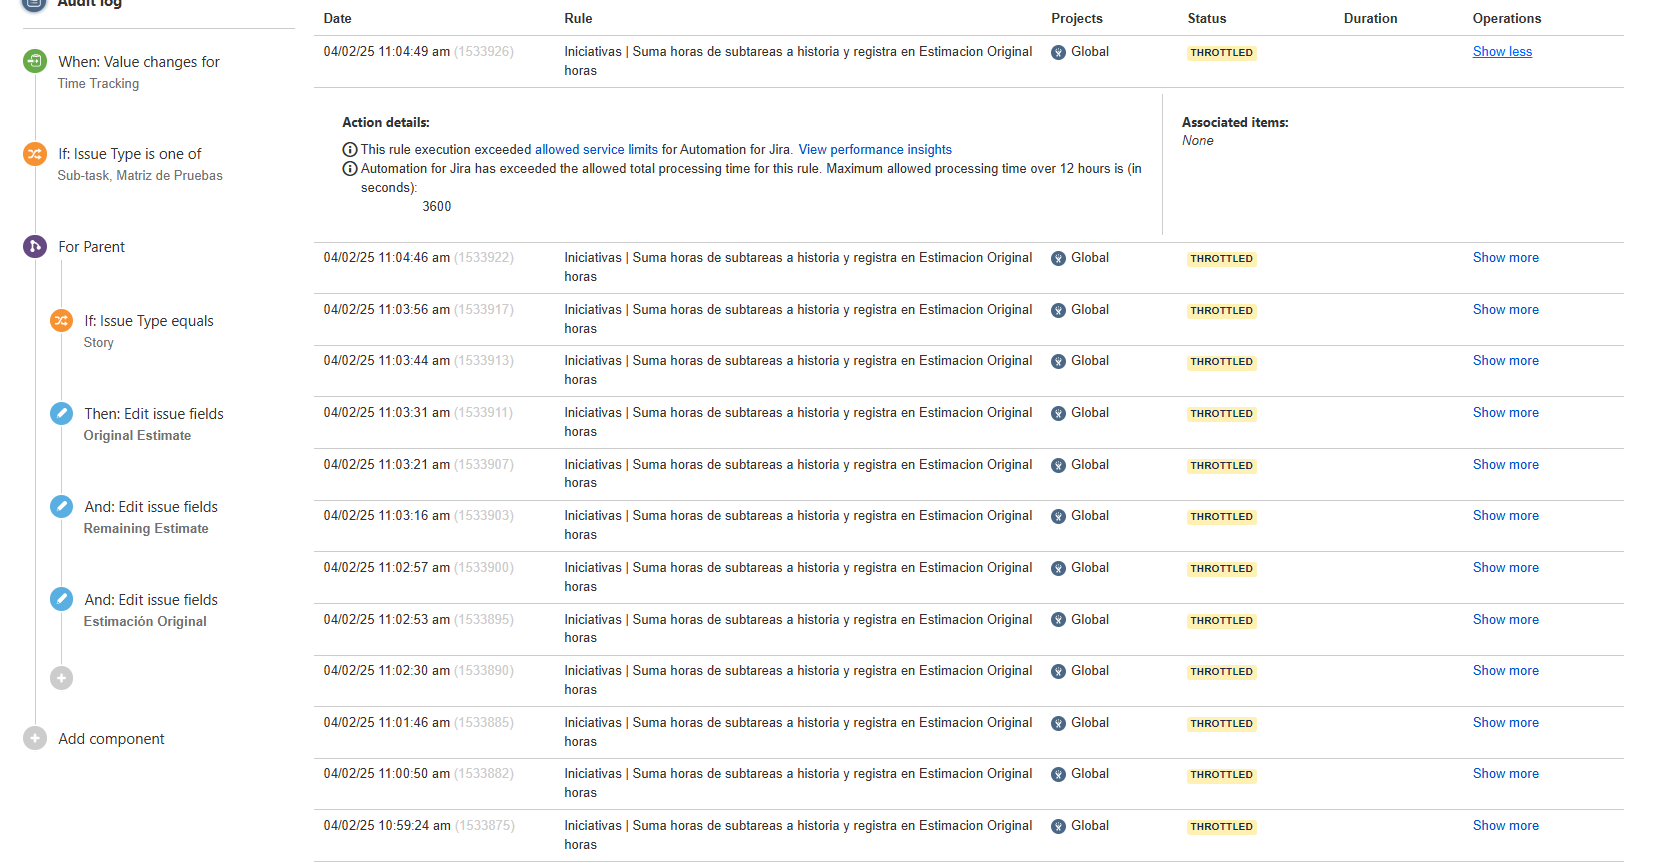The image size is (1657, 863).
Task: Click the THROTTLED status badge in the 11:00:50 am row
Action: (x=1221, y=775)
